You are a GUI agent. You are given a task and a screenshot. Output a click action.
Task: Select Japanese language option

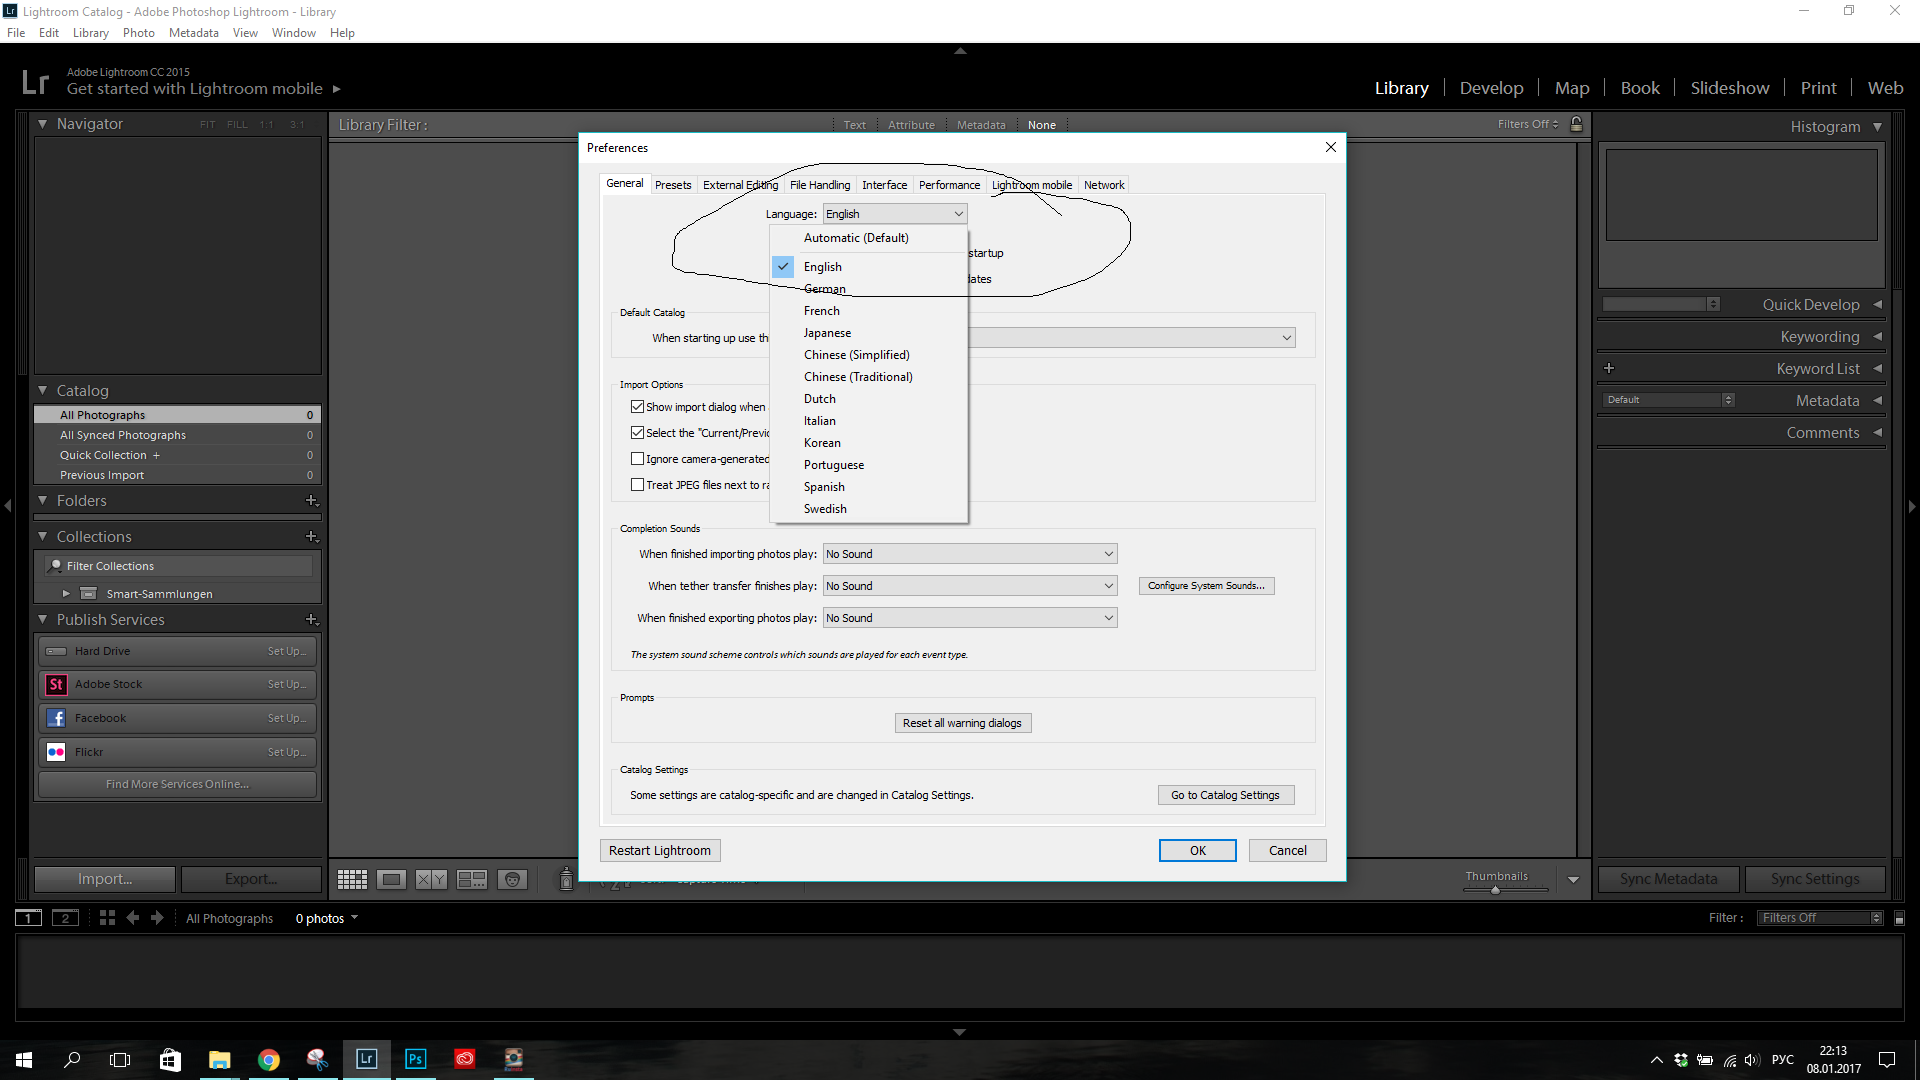pos(828,332)
